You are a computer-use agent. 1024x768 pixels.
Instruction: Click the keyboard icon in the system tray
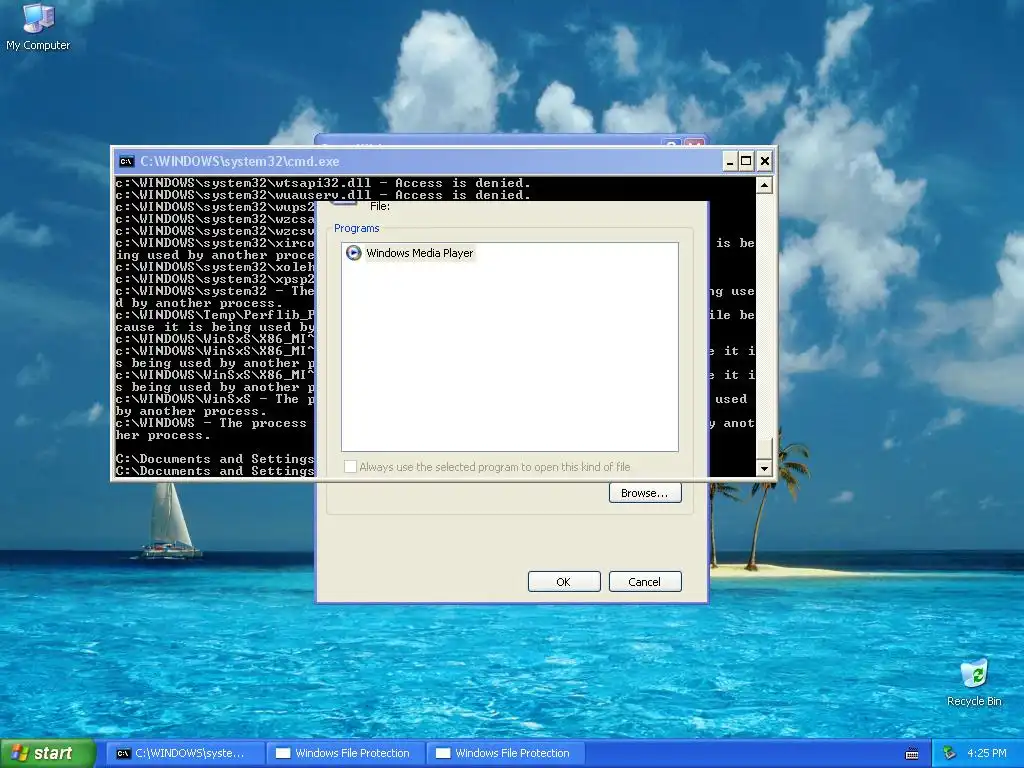912,754
